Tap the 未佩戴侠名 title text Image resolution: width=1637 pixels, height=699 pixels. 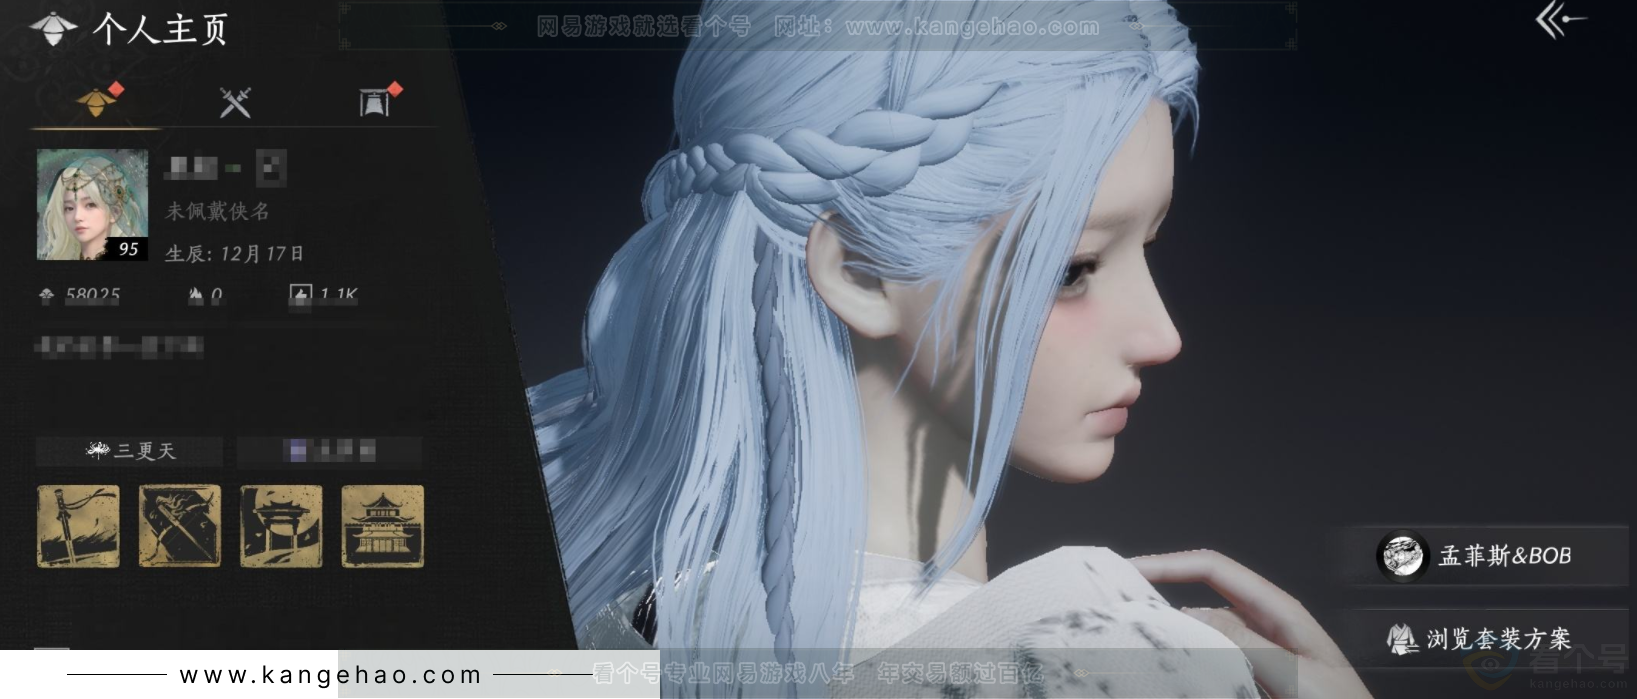(x=217, y=211)
